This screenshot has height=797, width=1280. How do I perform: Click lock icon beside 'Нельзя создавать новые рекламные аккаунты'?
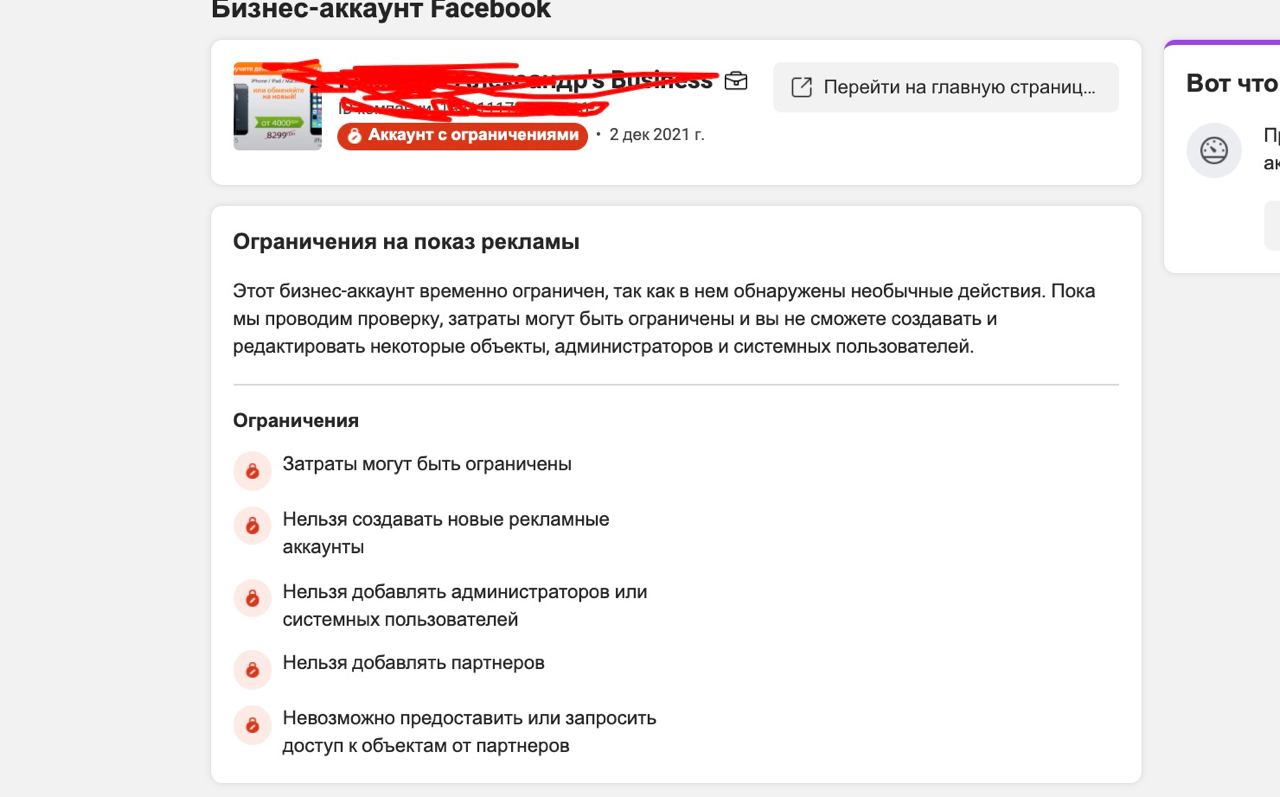click(252, 525)
